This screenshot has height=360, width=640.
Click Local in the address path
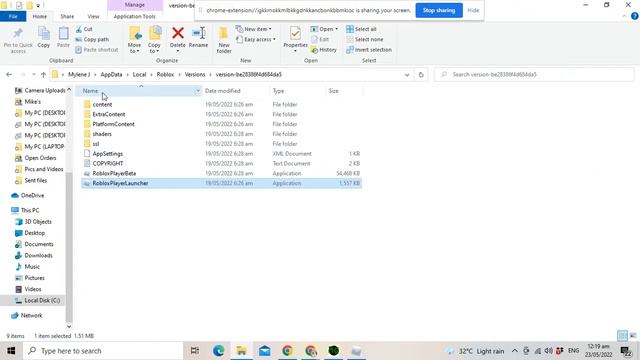[x=139, y=75]
